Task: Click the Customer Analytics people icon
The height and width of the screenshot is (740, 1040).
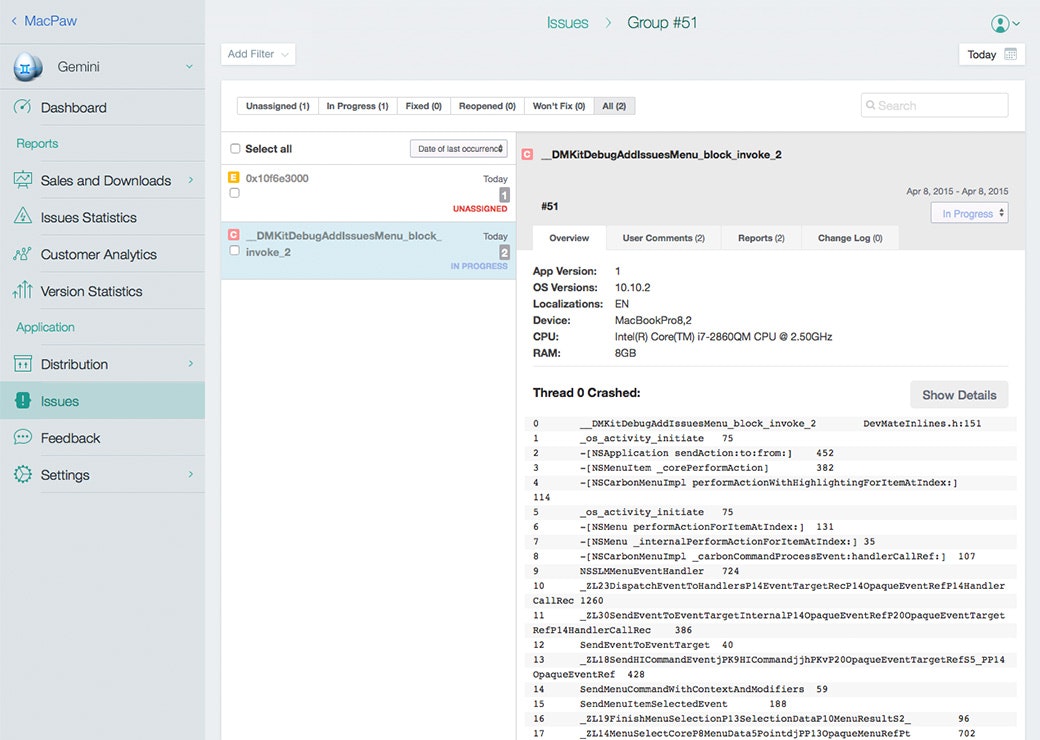Action: [x=23, y=254]
